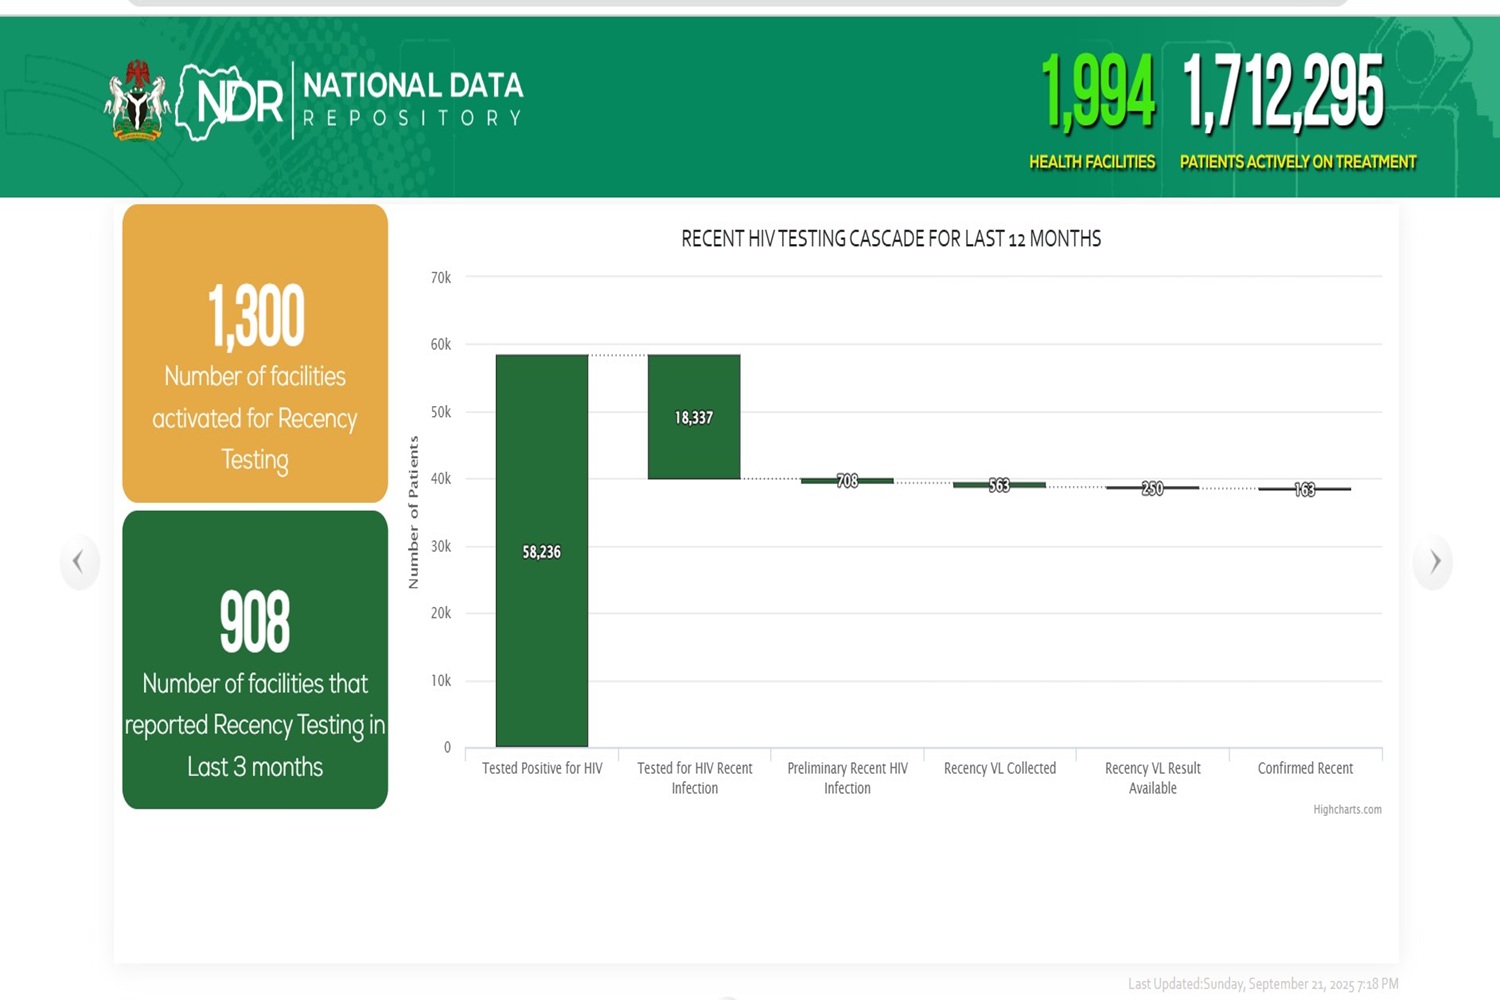1500x1000 pixels.
Task: Click the 1,712,295 Patients Actively on Treatment counter
Action: (1290, 110)
